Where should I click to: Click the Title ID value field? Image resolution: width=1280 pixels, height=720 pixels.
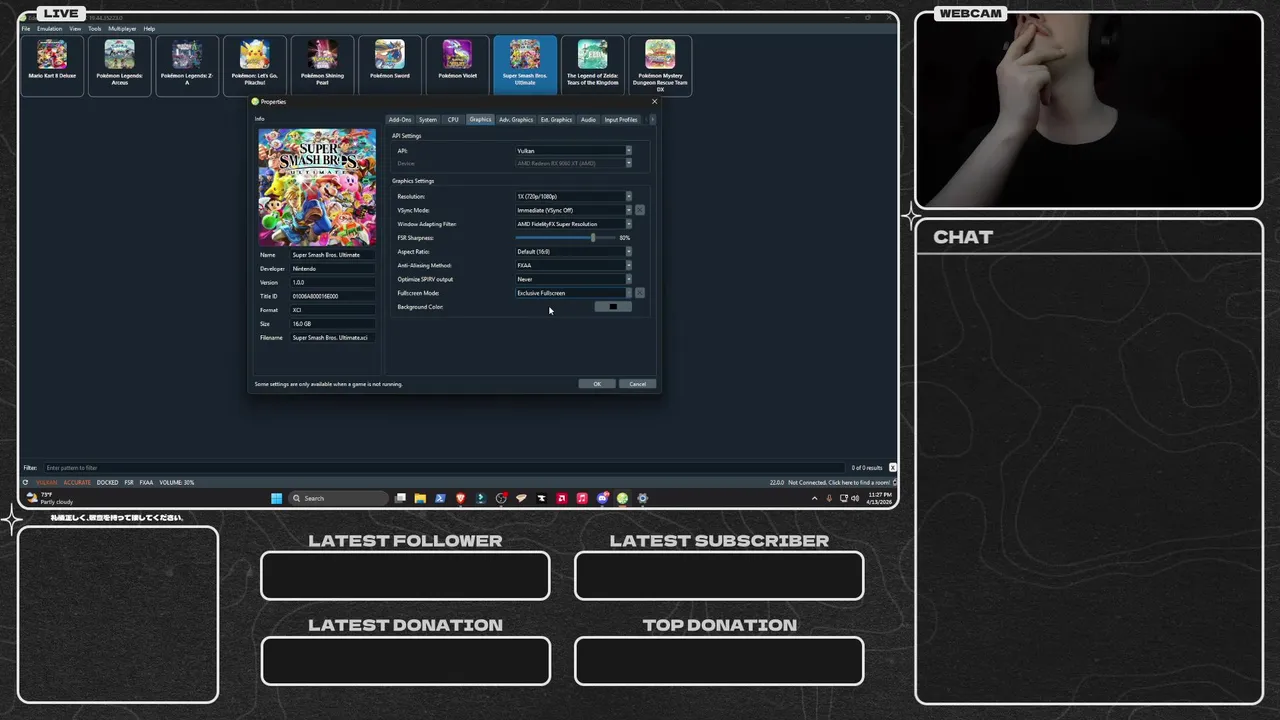[333, 296]
